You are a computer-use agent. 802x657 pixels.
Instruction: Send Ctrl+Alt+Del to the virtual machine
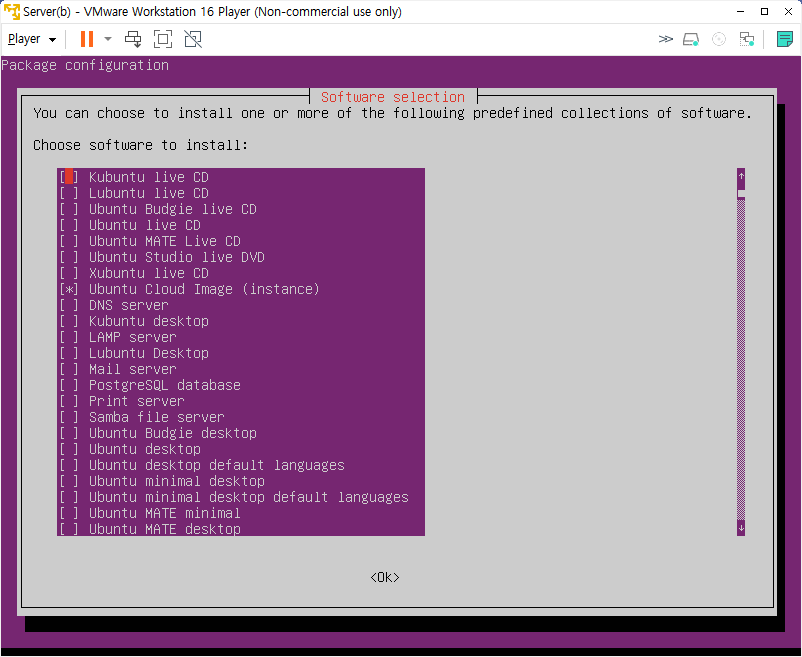pos(133,39)
